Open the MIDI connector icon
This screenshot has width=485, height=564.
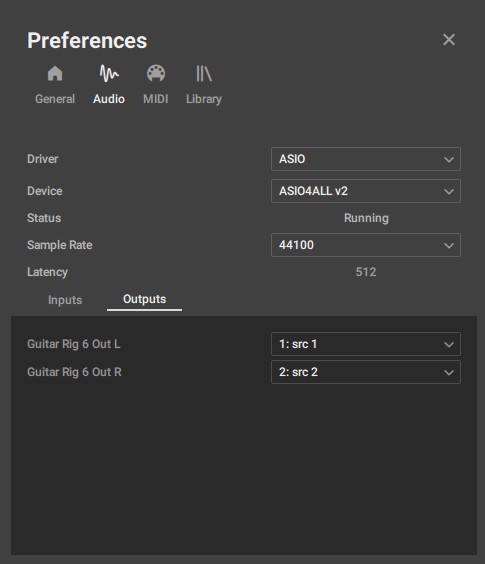pos(156,74)
